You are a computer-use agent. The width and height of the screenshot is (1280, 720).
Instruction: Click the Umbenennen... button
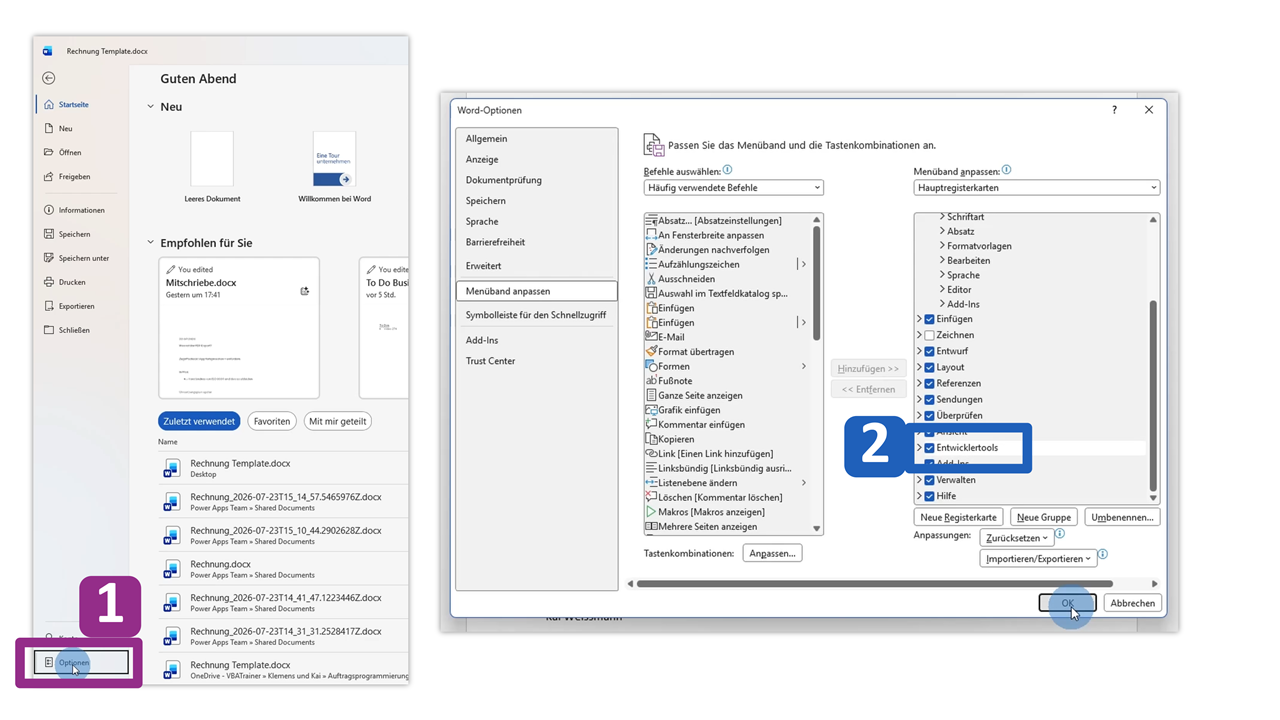[x=1123, y=517]
